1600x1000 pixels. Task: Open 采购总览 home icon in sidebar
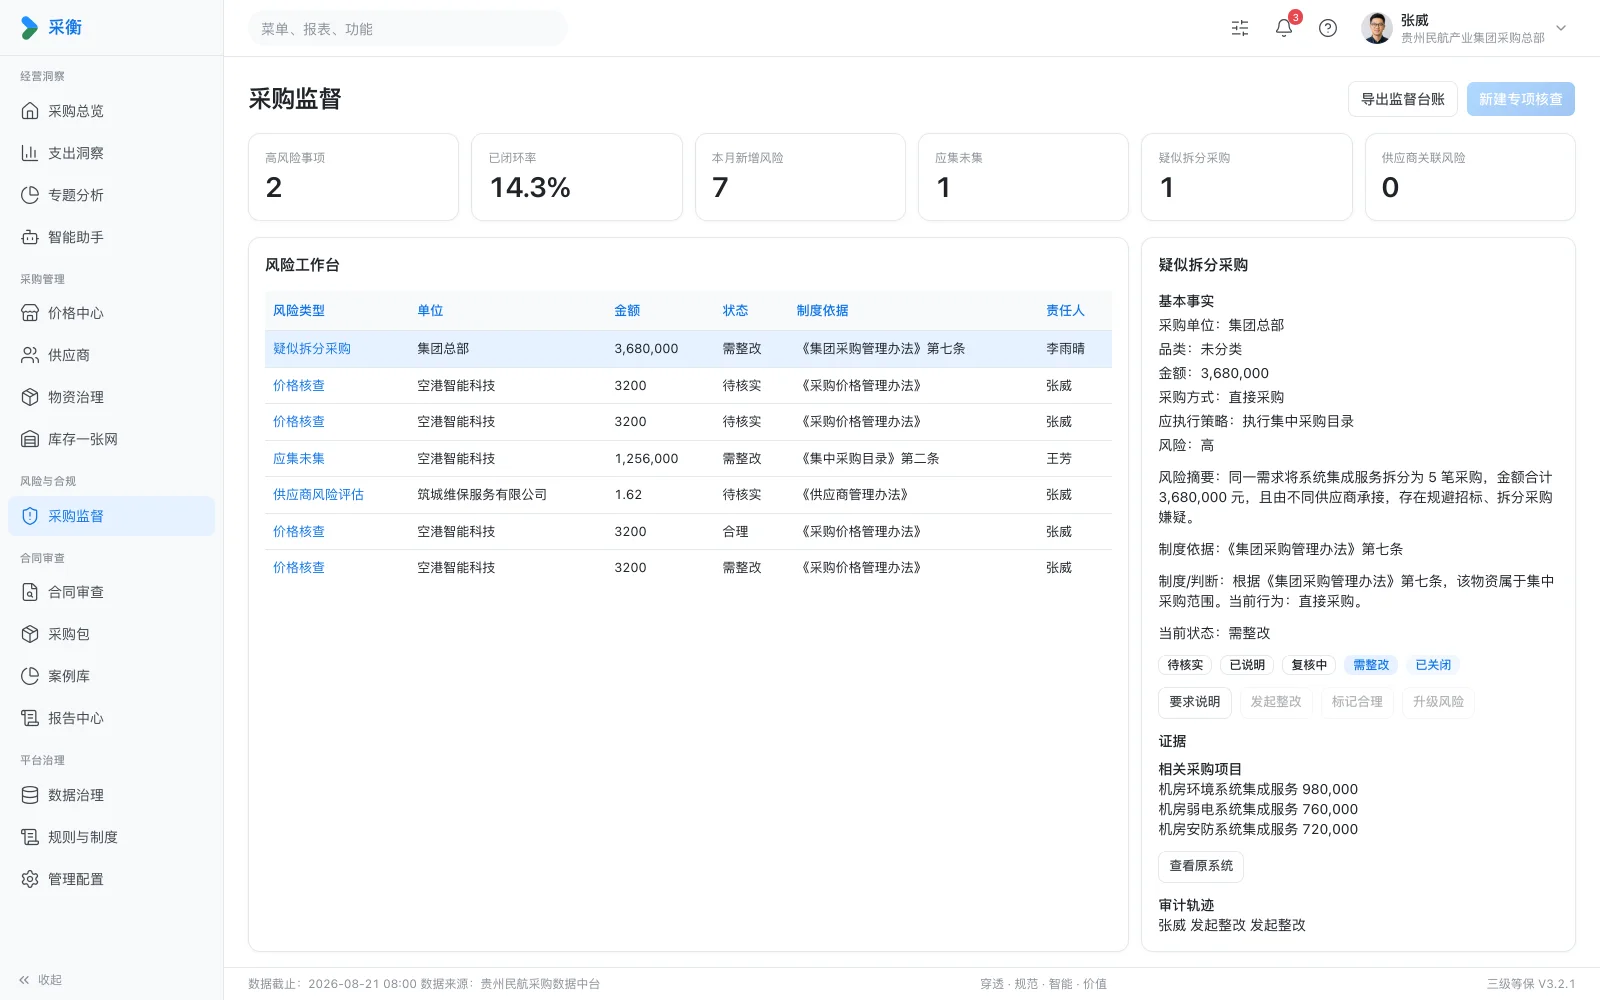coord(30,111)
